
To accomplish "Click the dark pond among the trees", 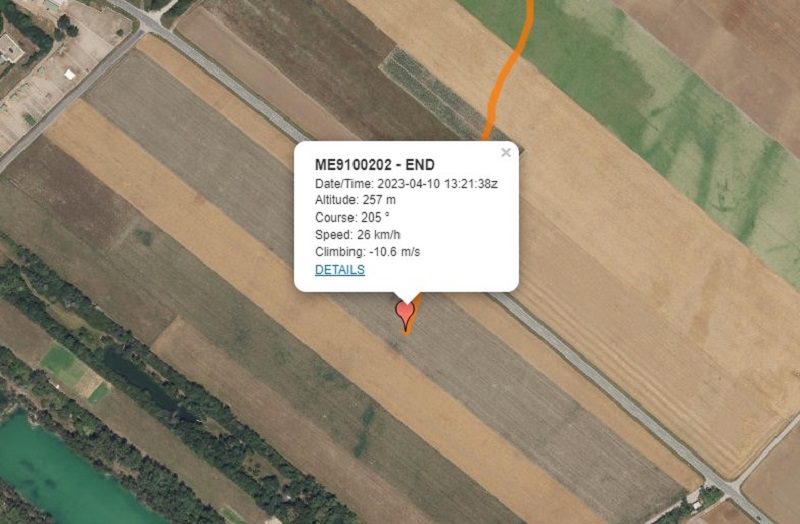I will [138, 378].
